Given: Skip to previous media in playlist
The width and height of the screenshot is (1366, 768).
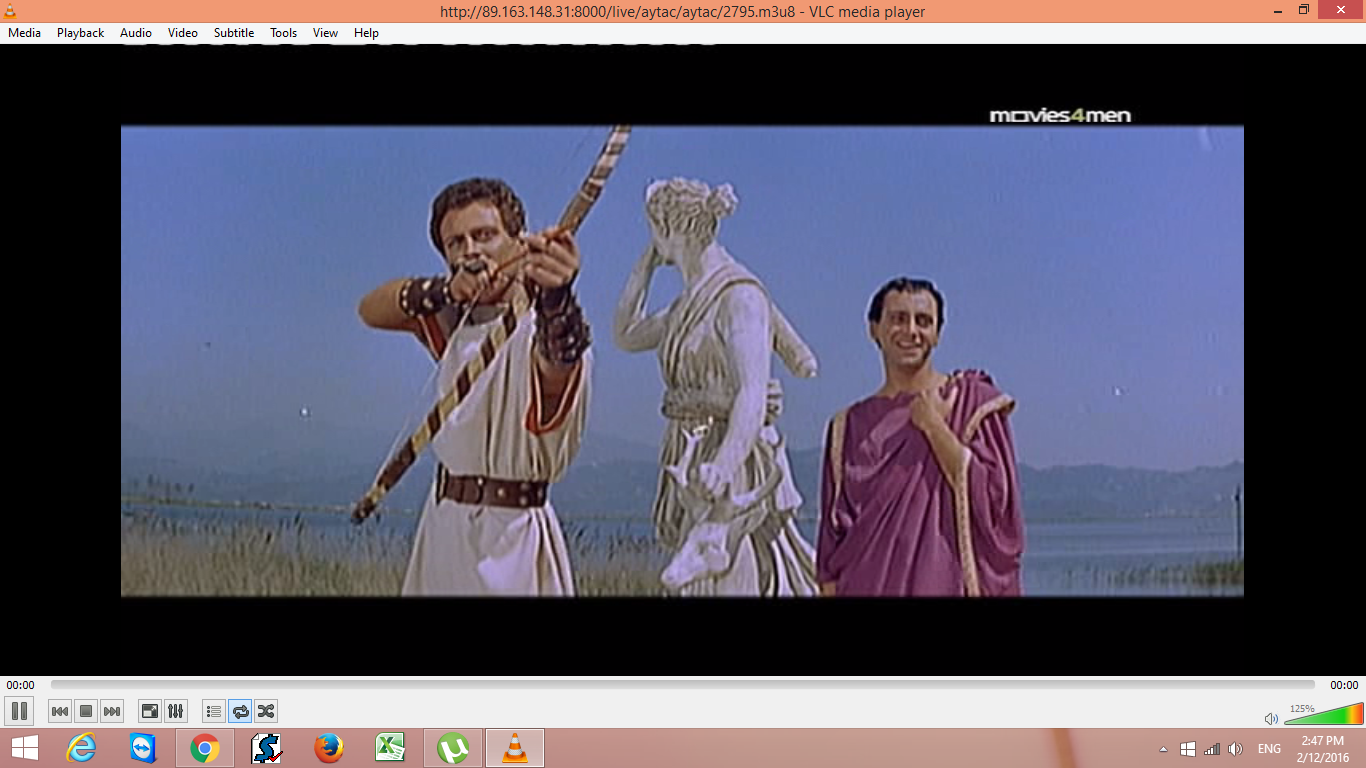Looking at the screenshot, I should tap(60, 711).
